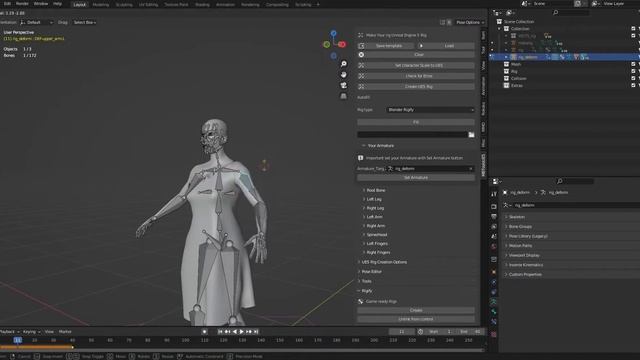Open the Render properties tab icon

(493, 207)
